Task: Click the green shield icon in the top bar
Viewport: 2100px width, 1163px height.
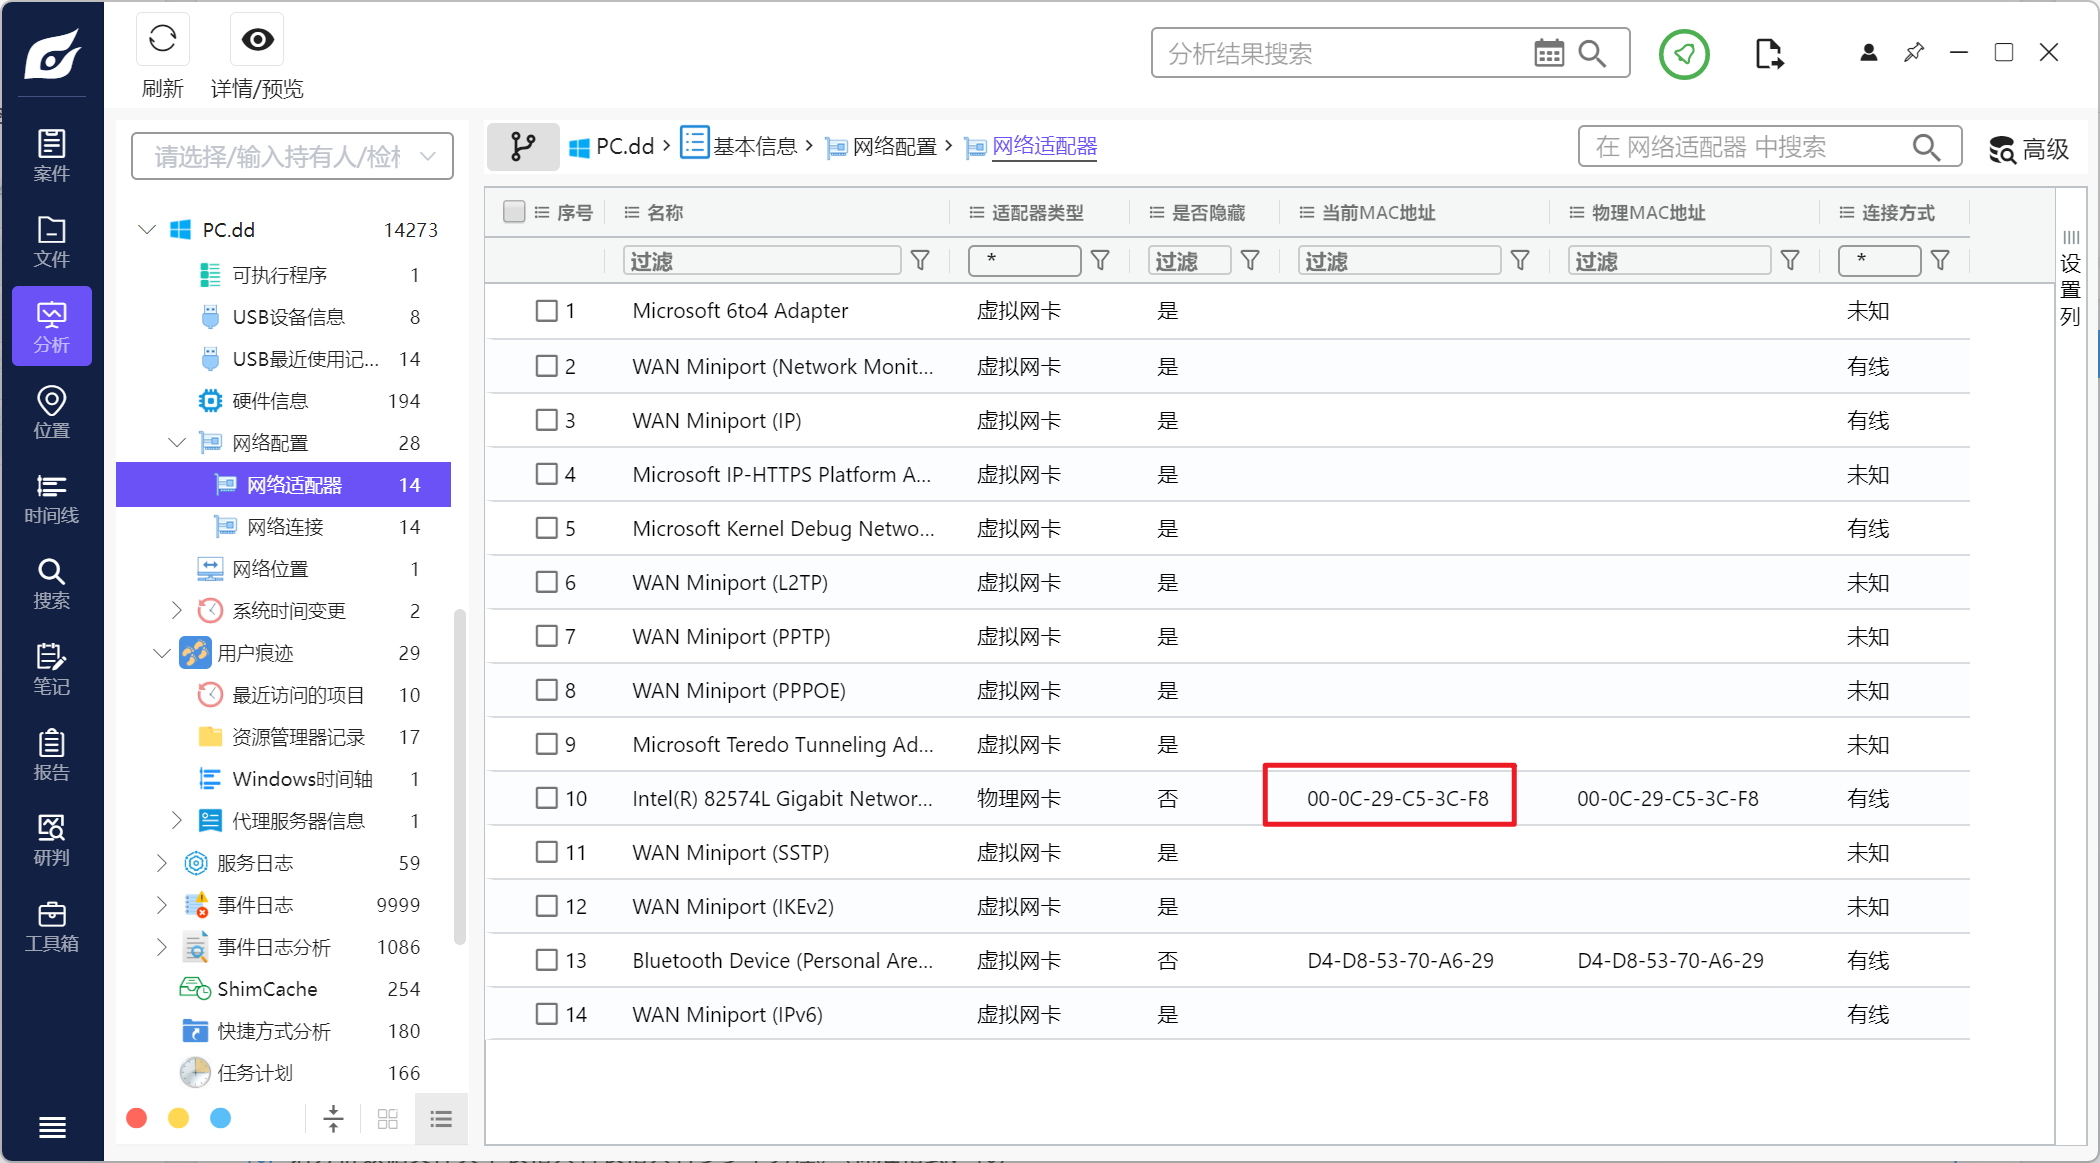Action: point(1684,54)
